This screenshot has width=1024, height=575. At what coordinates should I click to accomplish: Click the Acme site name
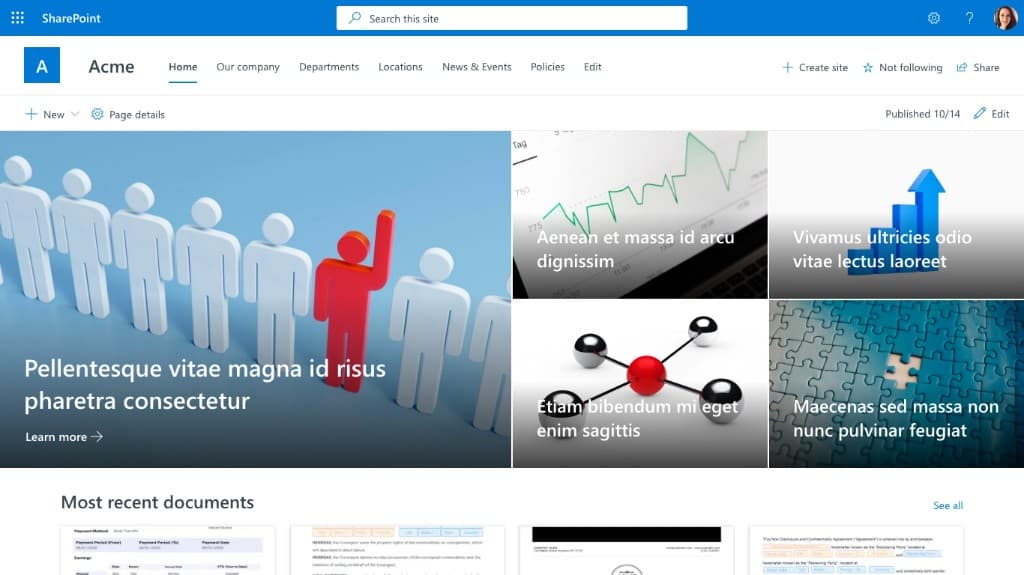[x=112, y=67]
